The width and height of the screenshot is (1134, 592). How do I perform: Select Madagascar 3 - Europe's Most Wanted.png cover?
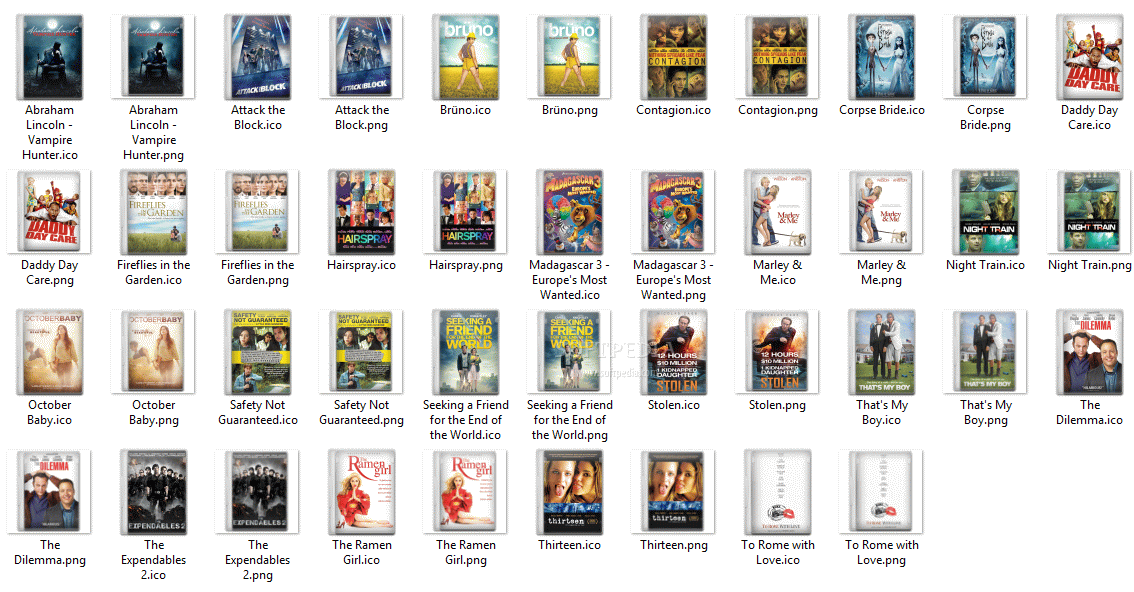[673, 212]
